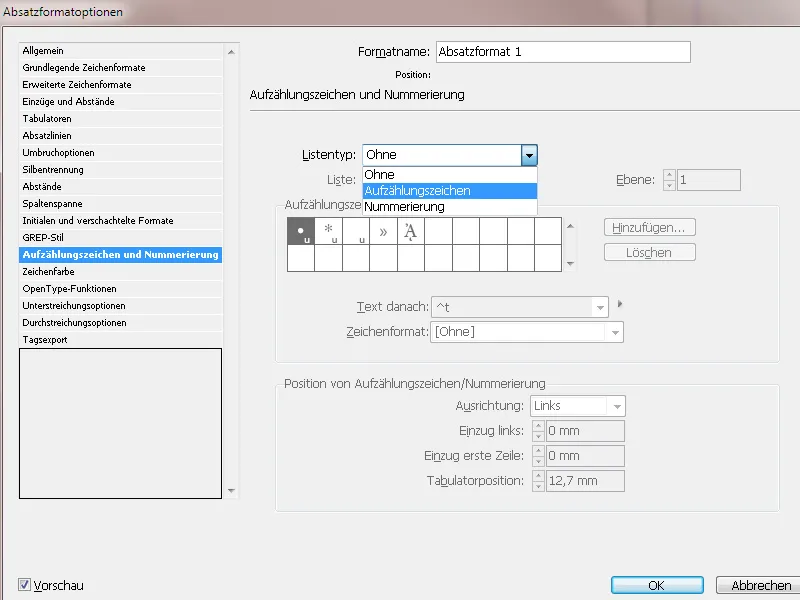
Task: Open the OpenType-Funktionen category
Action: [121, 289]
